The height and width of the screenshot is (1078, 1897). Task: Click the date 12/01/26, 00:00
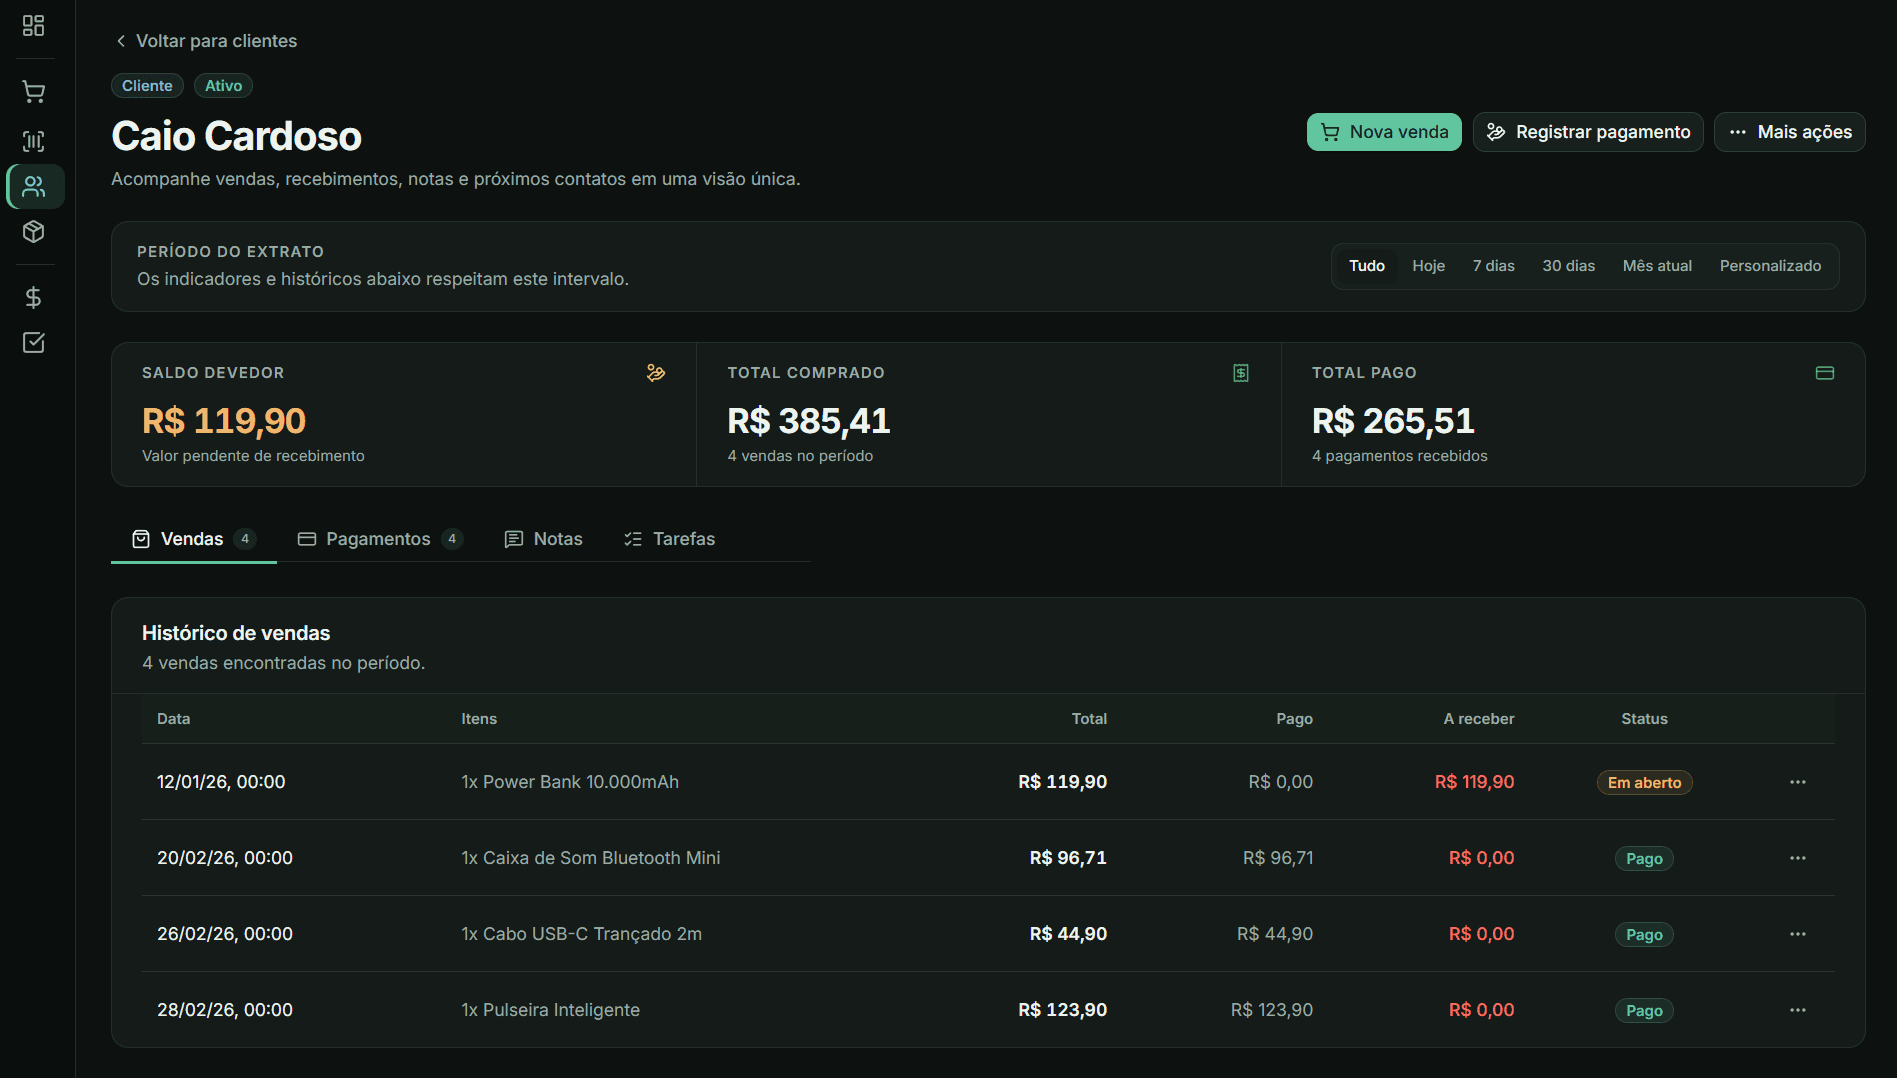[x=221, y=782]
